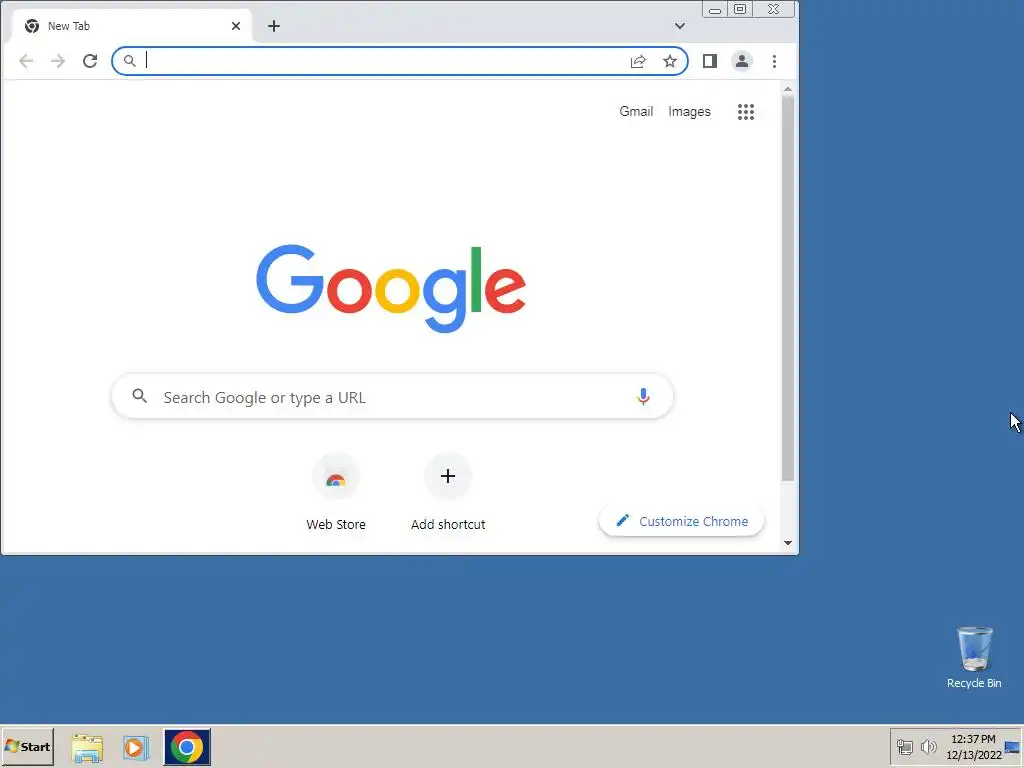Open the volume speaker tray icon
The height and width of the screenshot is (768, 1024).
[x=928, y=746]
